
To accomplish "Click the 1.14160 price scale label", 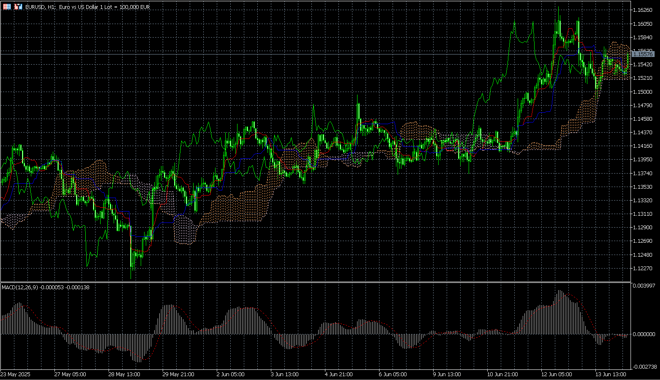I will [642, 146].
